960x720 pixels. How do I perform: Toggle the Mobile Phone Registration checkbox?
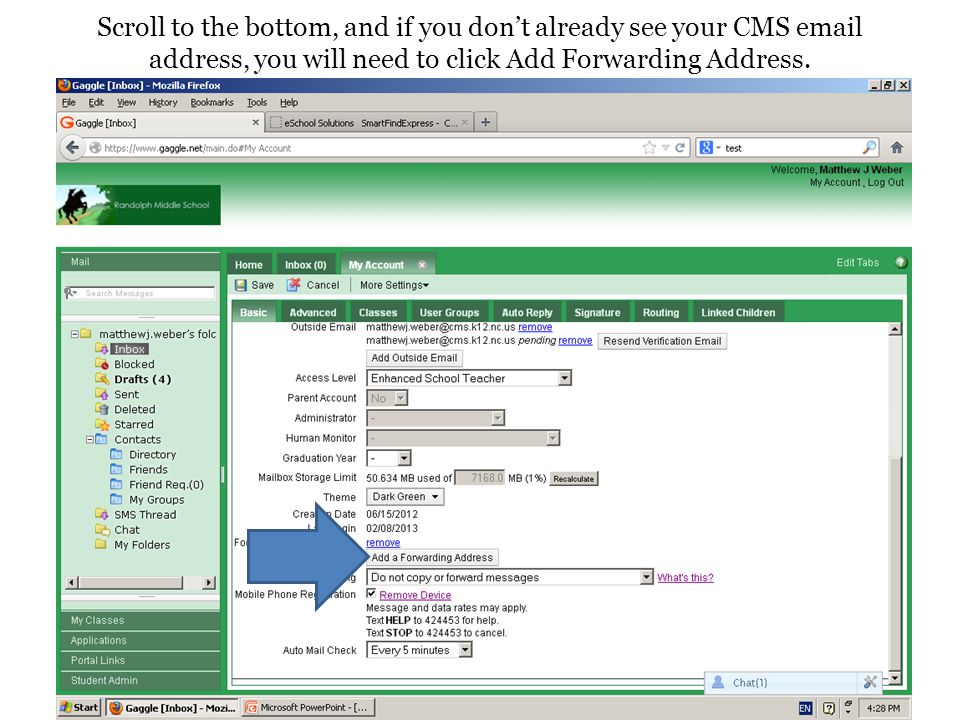[x=371, y=593]
